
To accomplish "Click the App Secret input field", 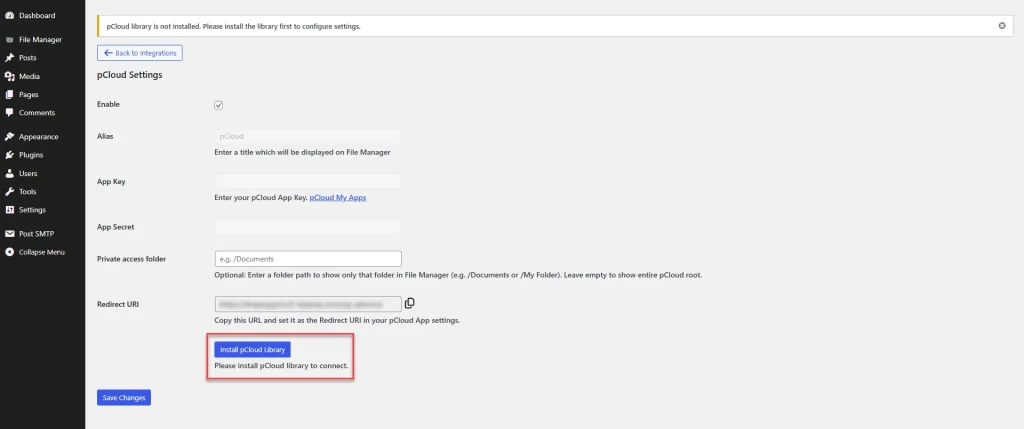I will (x=308, y=227).
